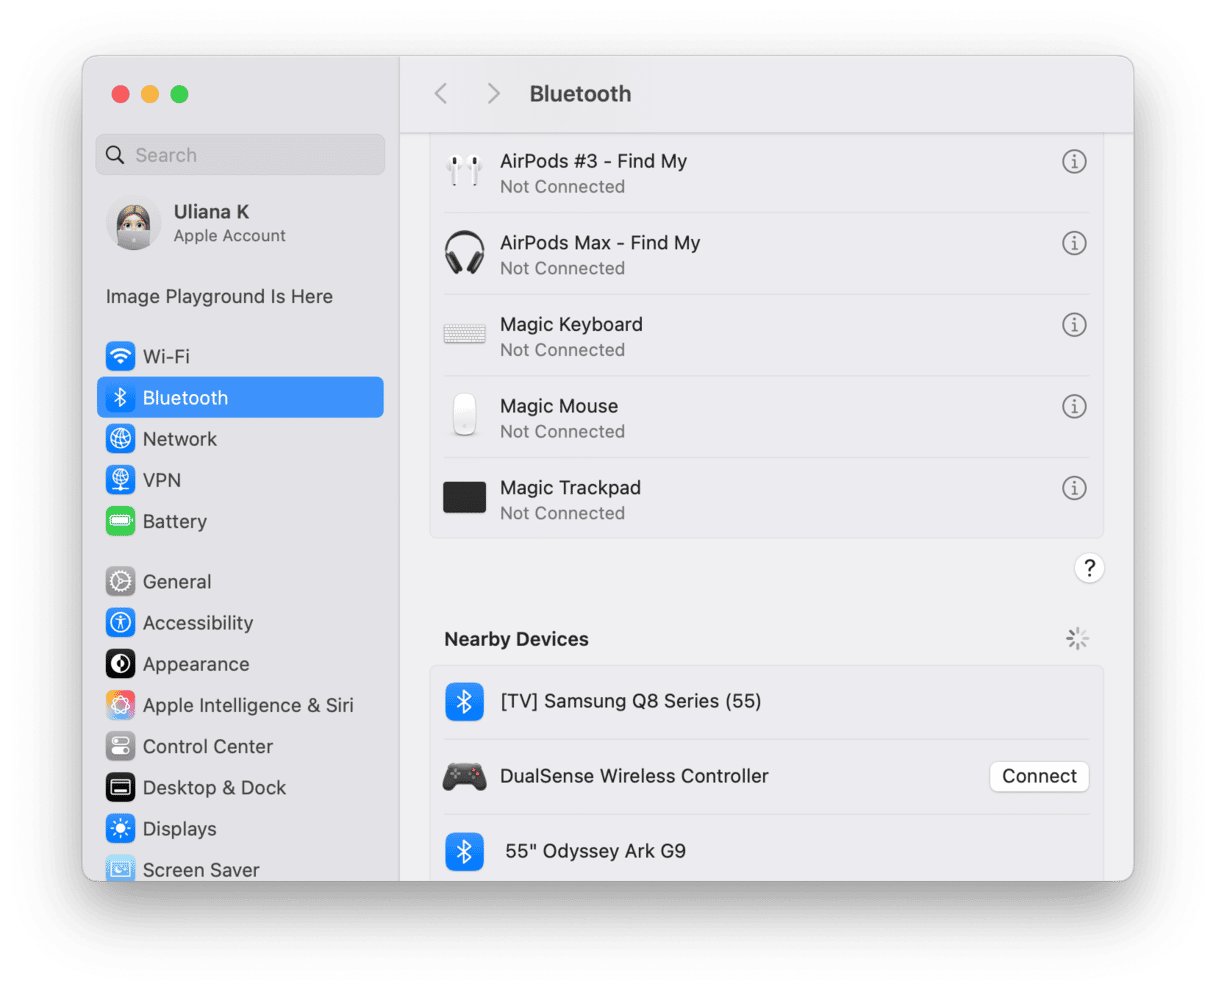
Task: Click the Apple Intelligence & Siri icon
Action: tap(120, 705)
